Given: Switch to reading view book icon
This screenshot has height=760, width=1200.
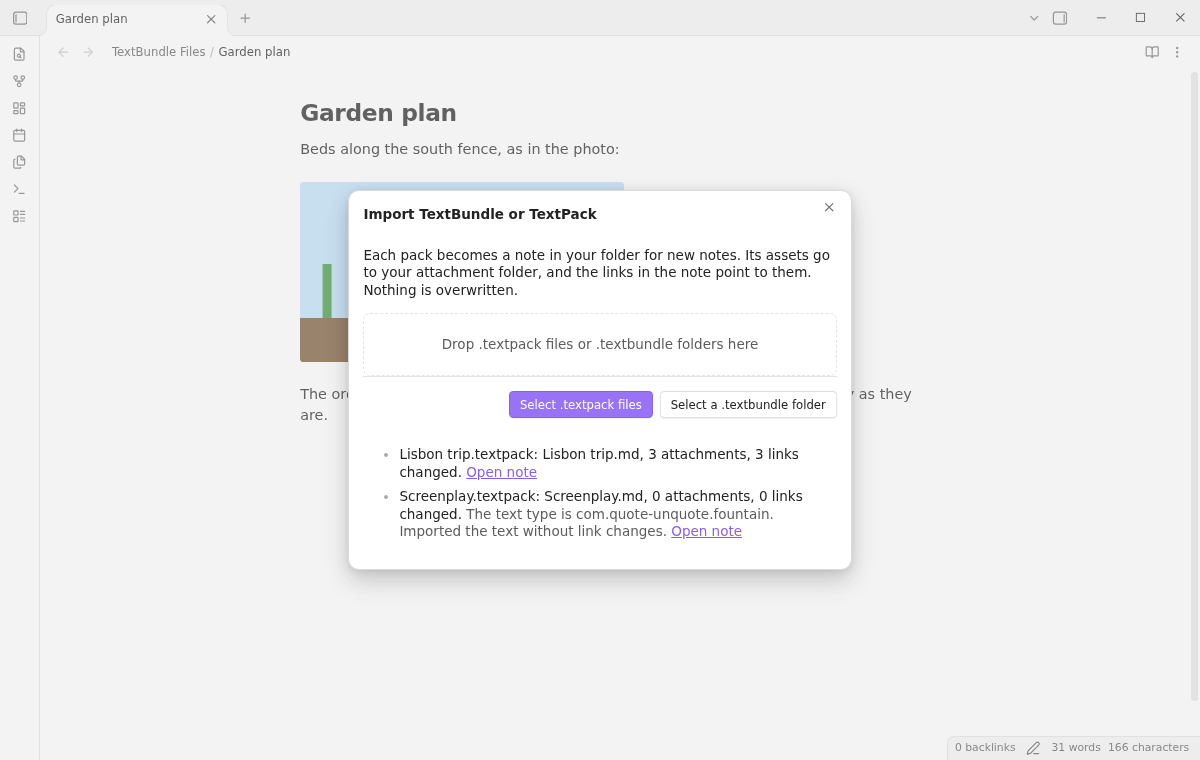Looking at the screenshot, I should 1152,52.
